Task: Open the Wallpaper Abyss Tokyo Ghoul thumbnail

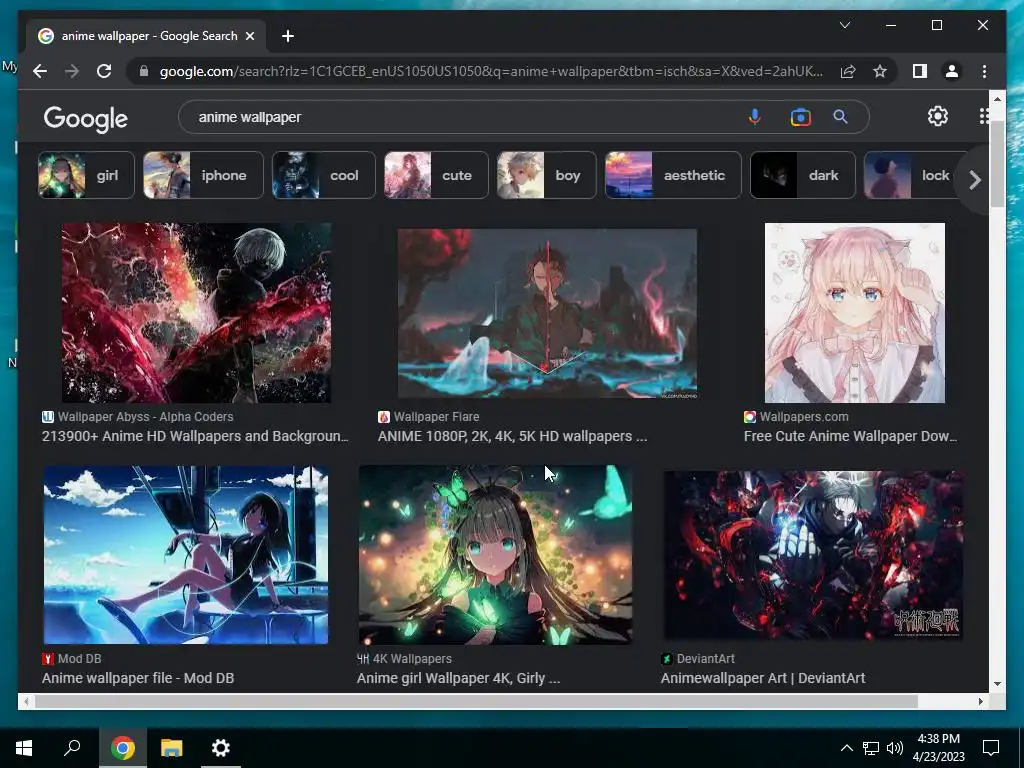Action: point(196,313)
